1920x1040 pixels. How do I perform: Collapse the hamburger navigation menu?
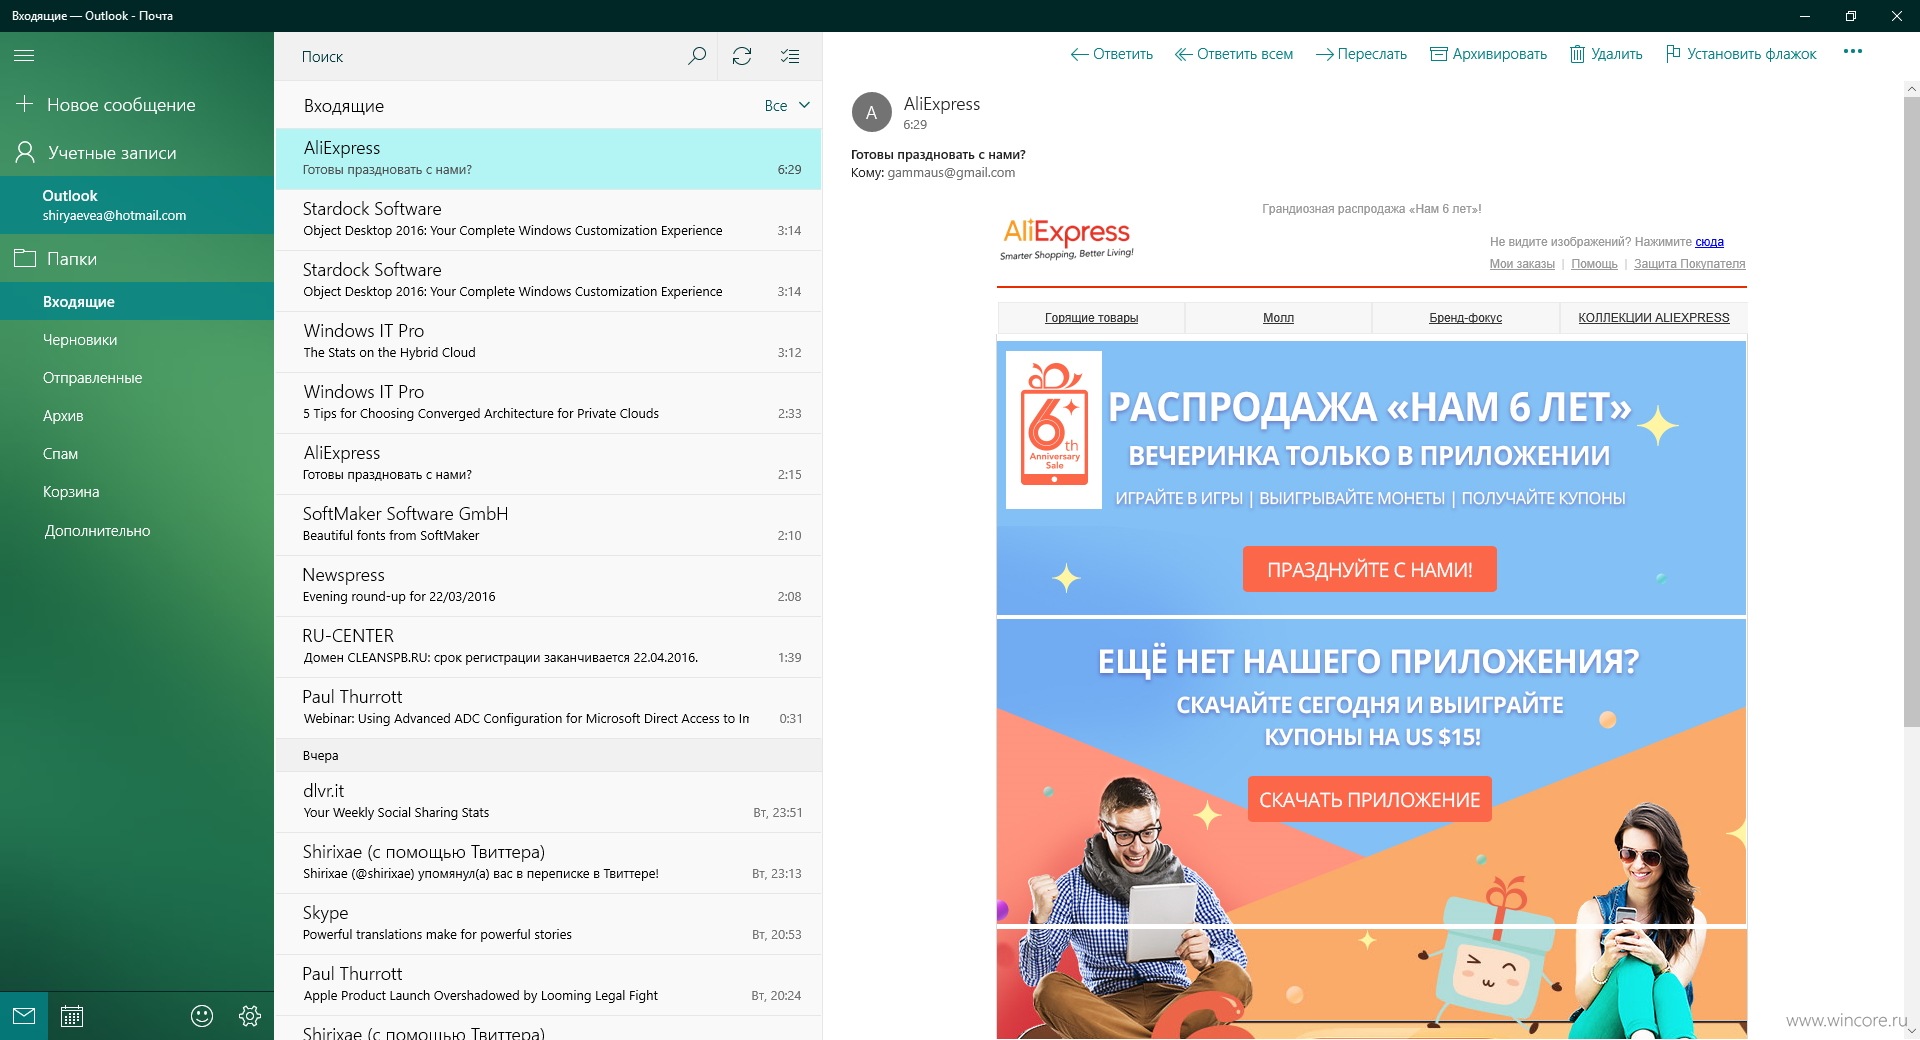point(24,56)
